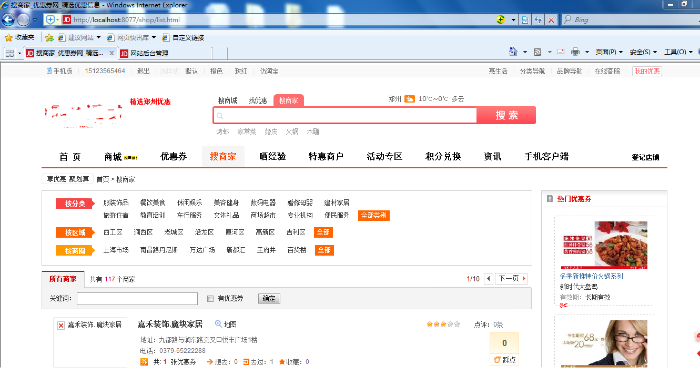Click the orange coupon icon under merchant phone
700x368 pixels.
click(x=144, y=362)
